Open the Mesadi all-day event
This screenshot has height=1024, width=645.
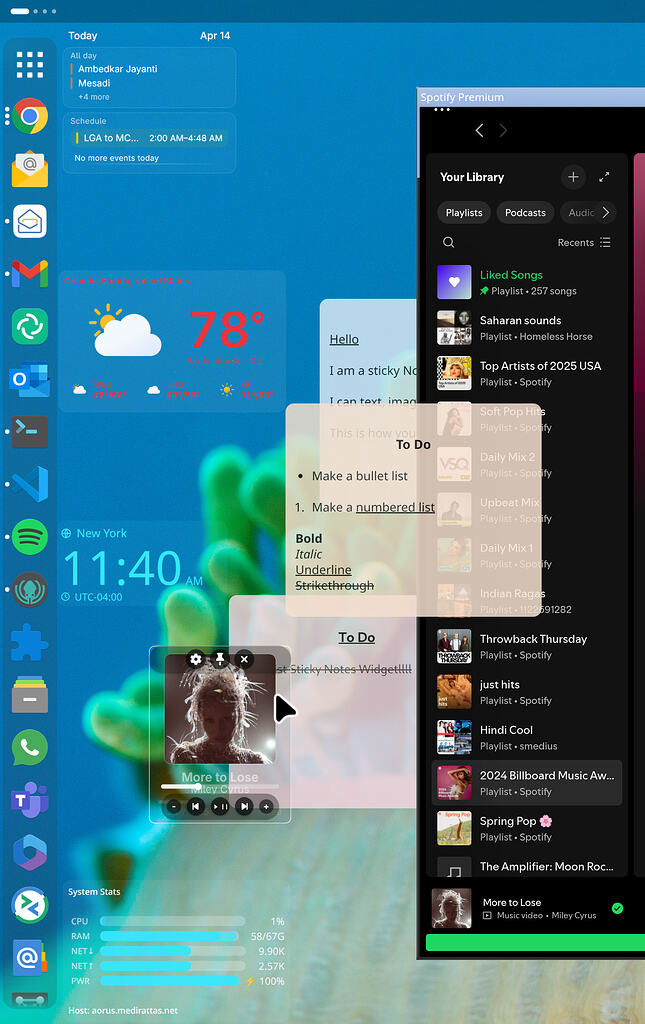pos(94,83)
